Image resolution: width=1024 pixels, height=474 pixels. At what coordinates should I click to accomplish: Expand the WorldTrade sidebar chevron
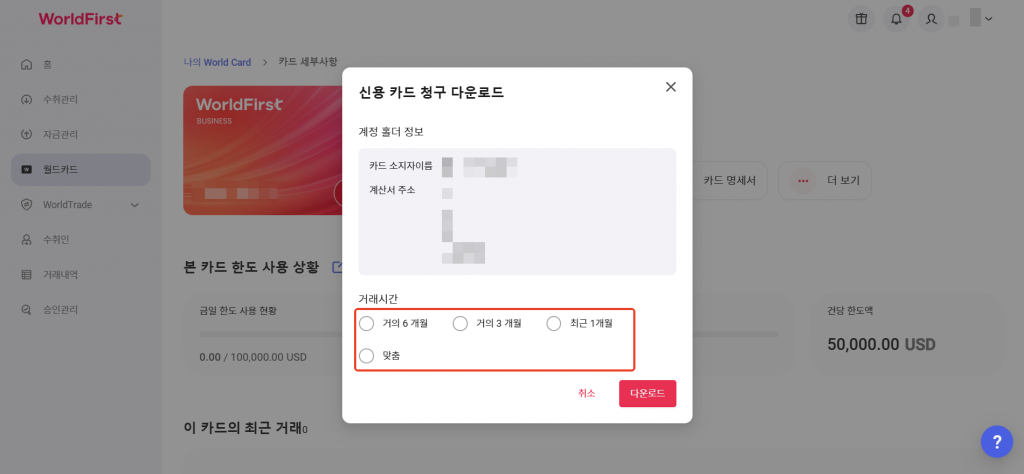tap(135, 205)
